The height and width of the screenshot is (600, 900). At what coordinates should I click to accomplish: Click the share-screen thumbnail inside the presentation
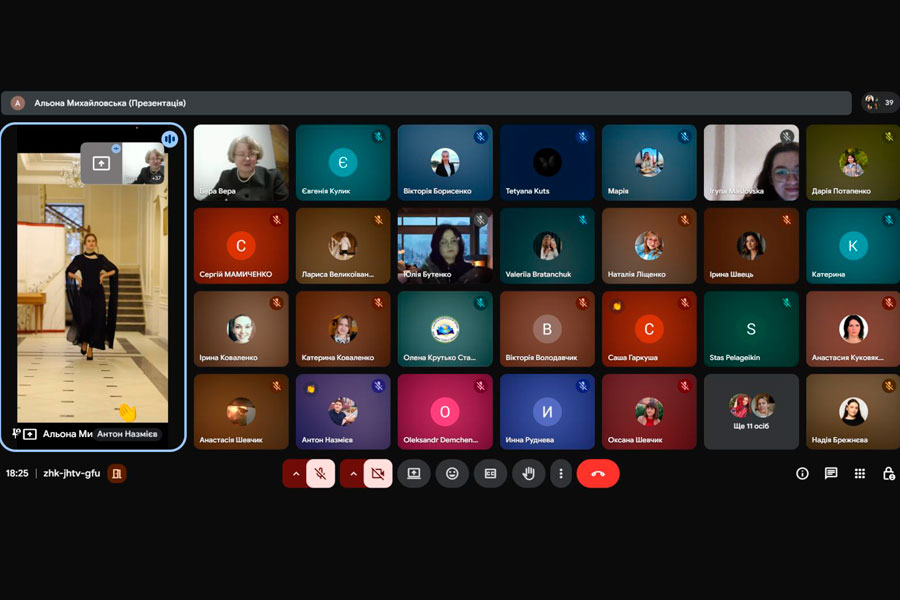pos(101,164)
